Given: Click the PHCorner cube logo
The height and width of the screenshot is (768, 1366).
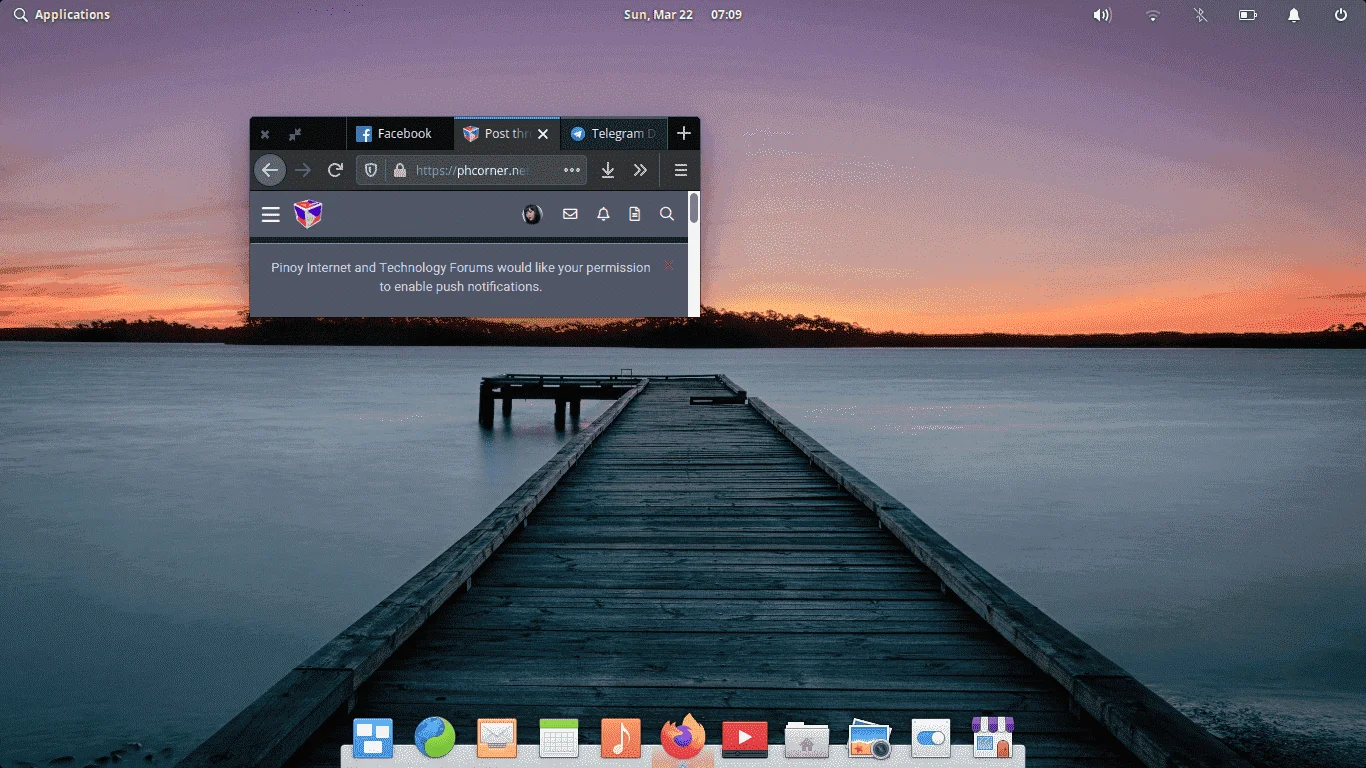Looking at the screenshot, I should point(308,213).
